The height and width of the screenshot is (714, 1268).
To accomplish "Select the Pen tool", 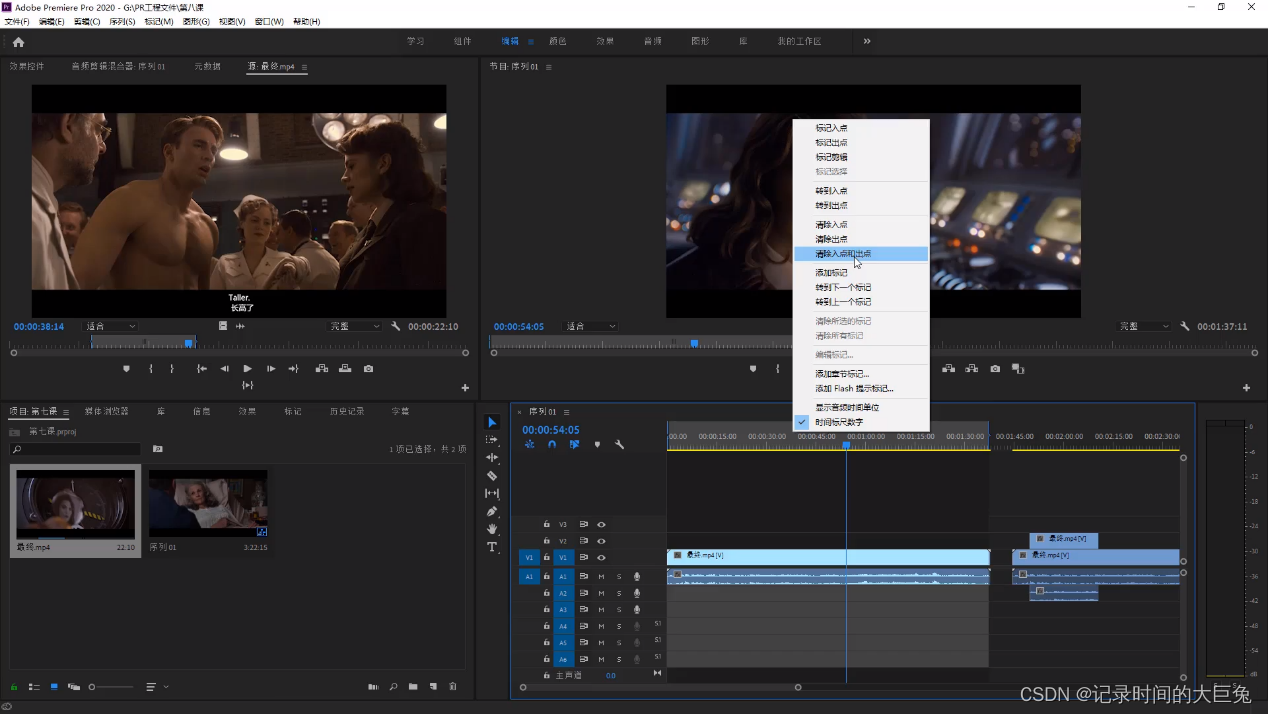I will 492,512.
